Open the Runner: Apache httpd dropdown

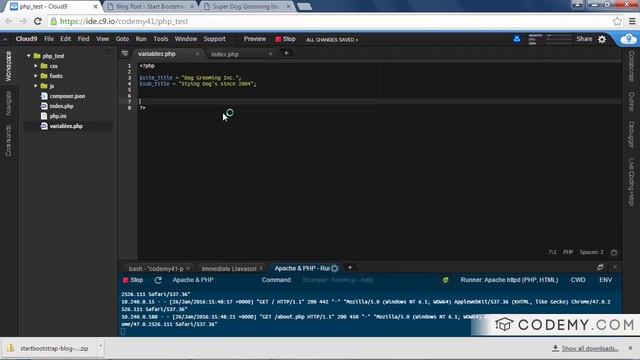[x=509, y=280]
